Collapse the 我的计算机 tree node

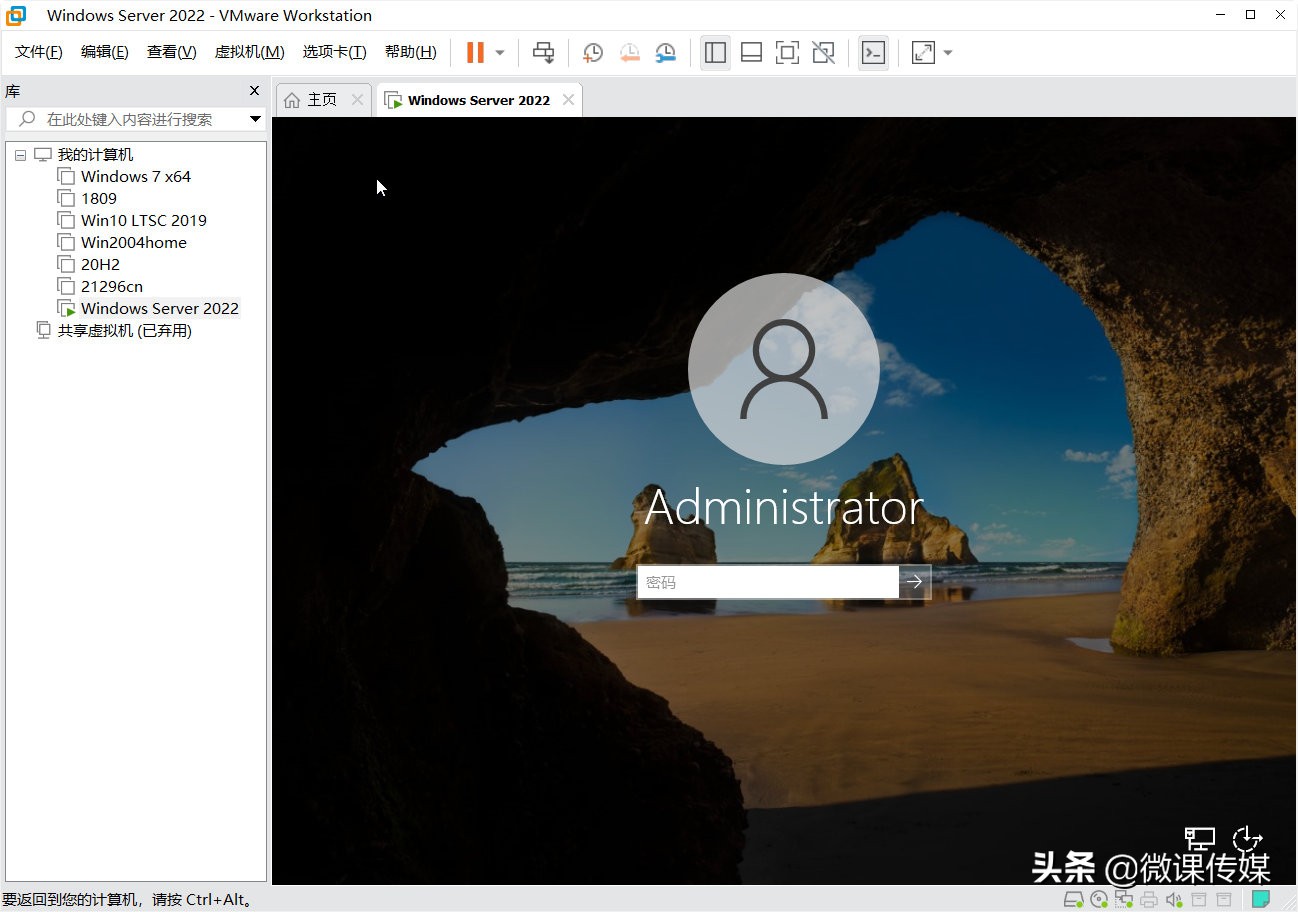pos(20,155)
